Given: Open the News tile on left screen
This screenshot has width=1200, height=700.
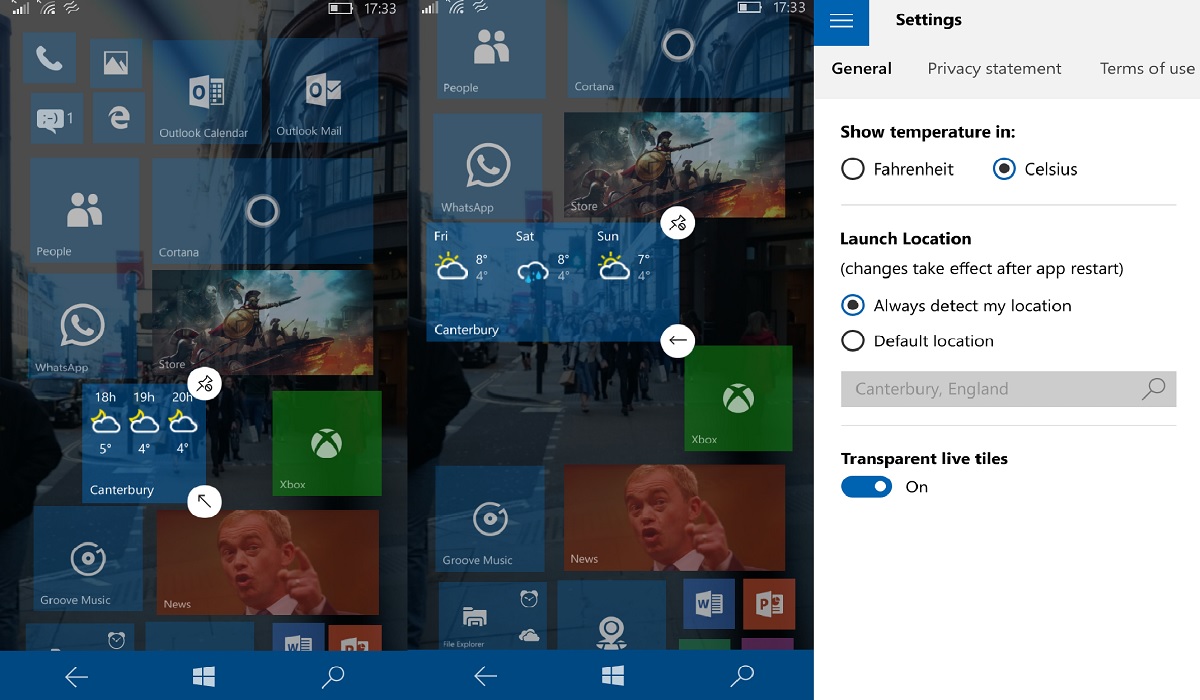Looking at the screenshot, I should [267, 562].
